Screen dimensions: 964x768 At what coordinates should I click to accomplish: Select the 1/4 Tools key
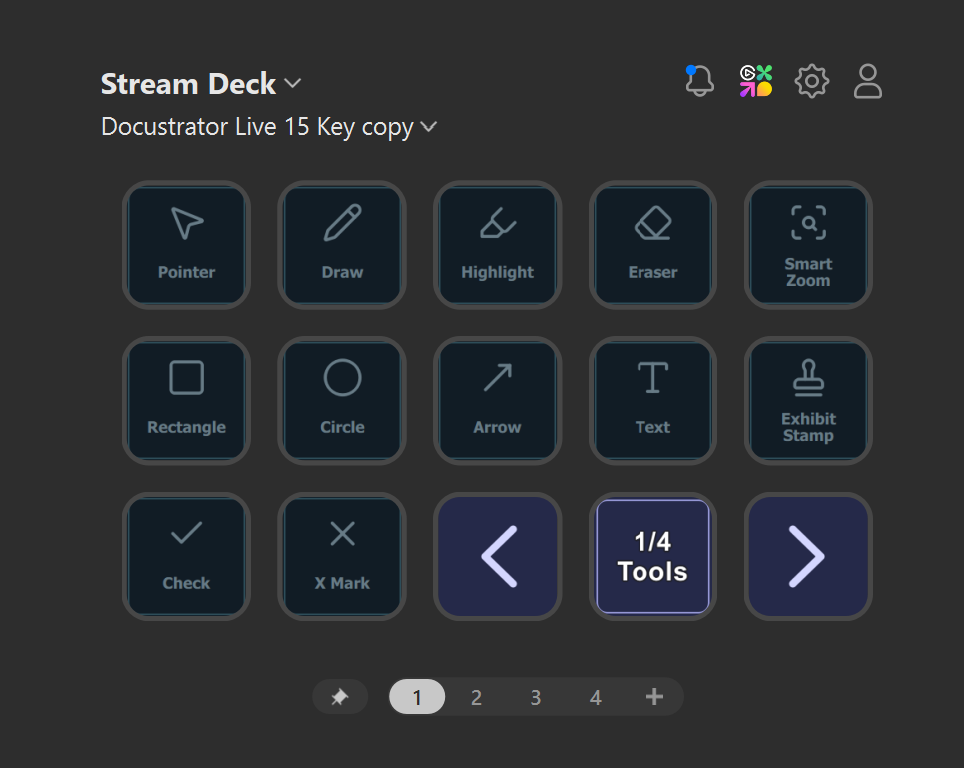653,556
